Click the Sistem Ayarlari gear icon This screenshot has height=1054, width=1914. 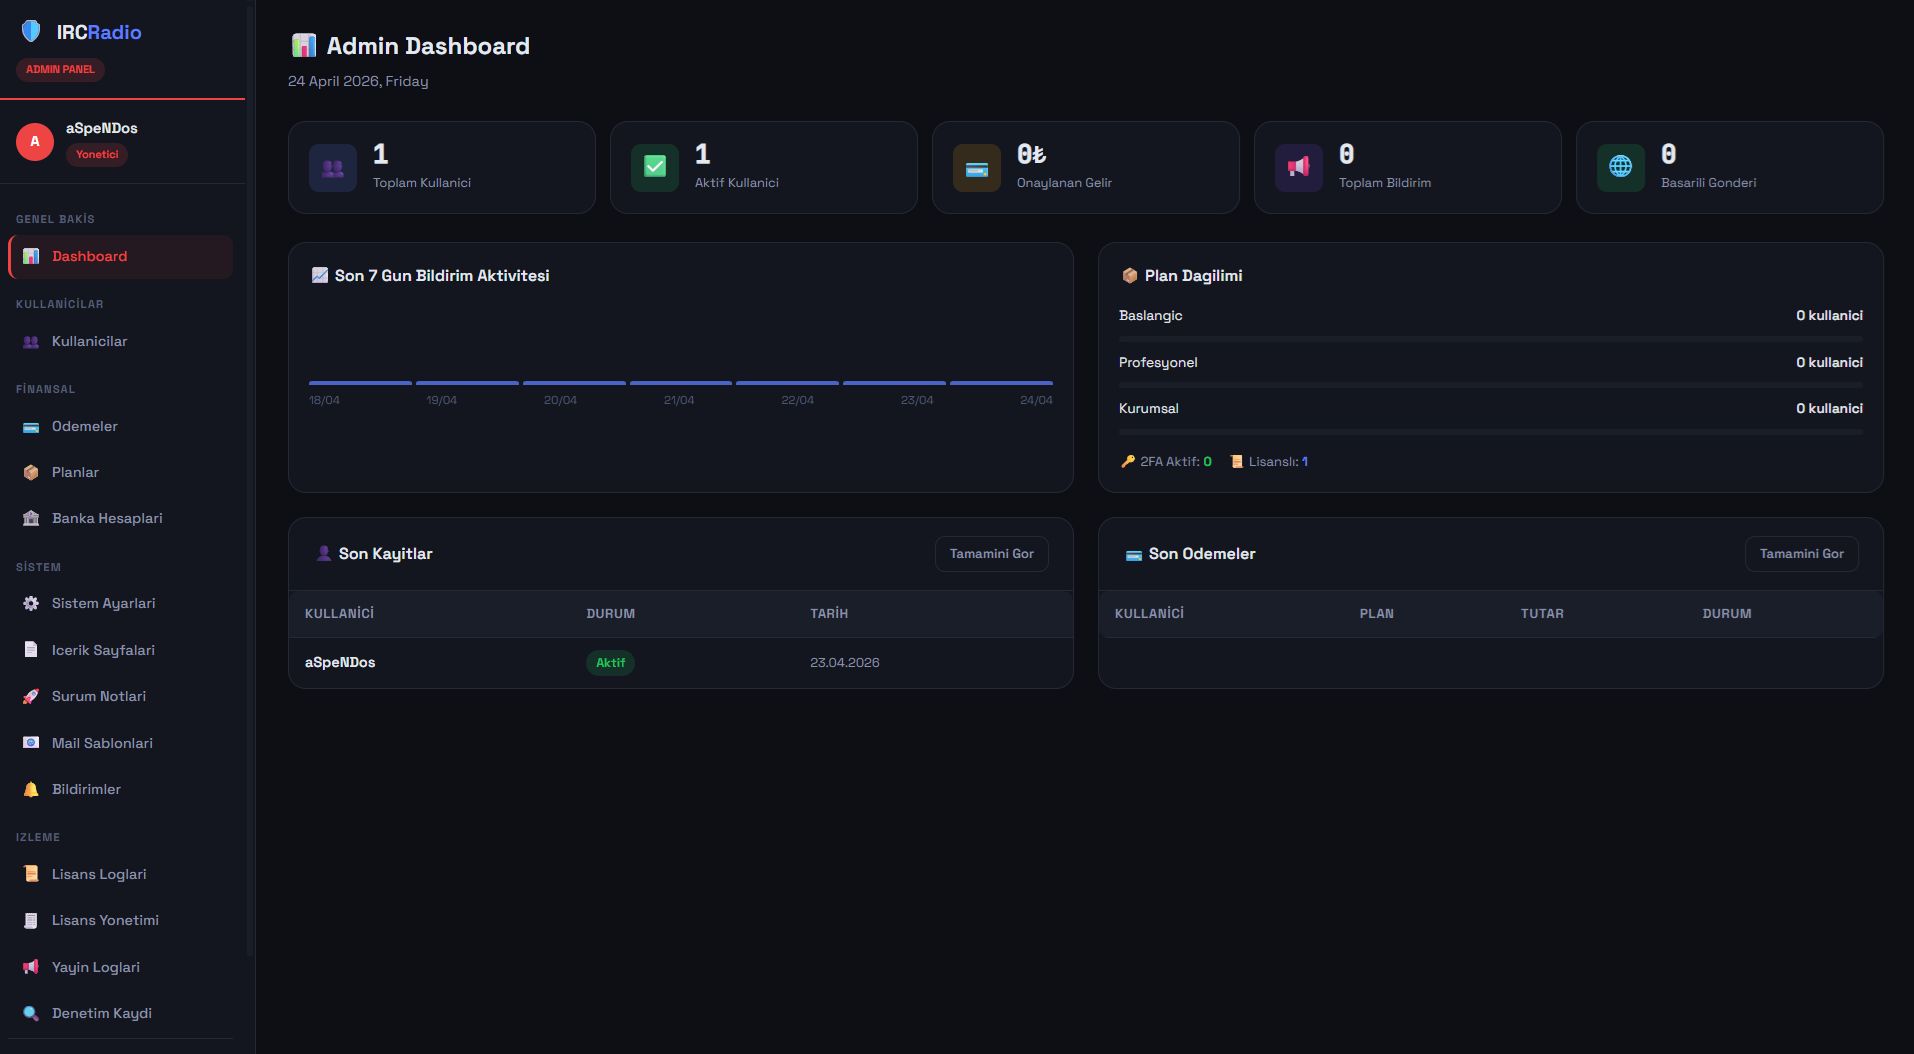[31, 604]
